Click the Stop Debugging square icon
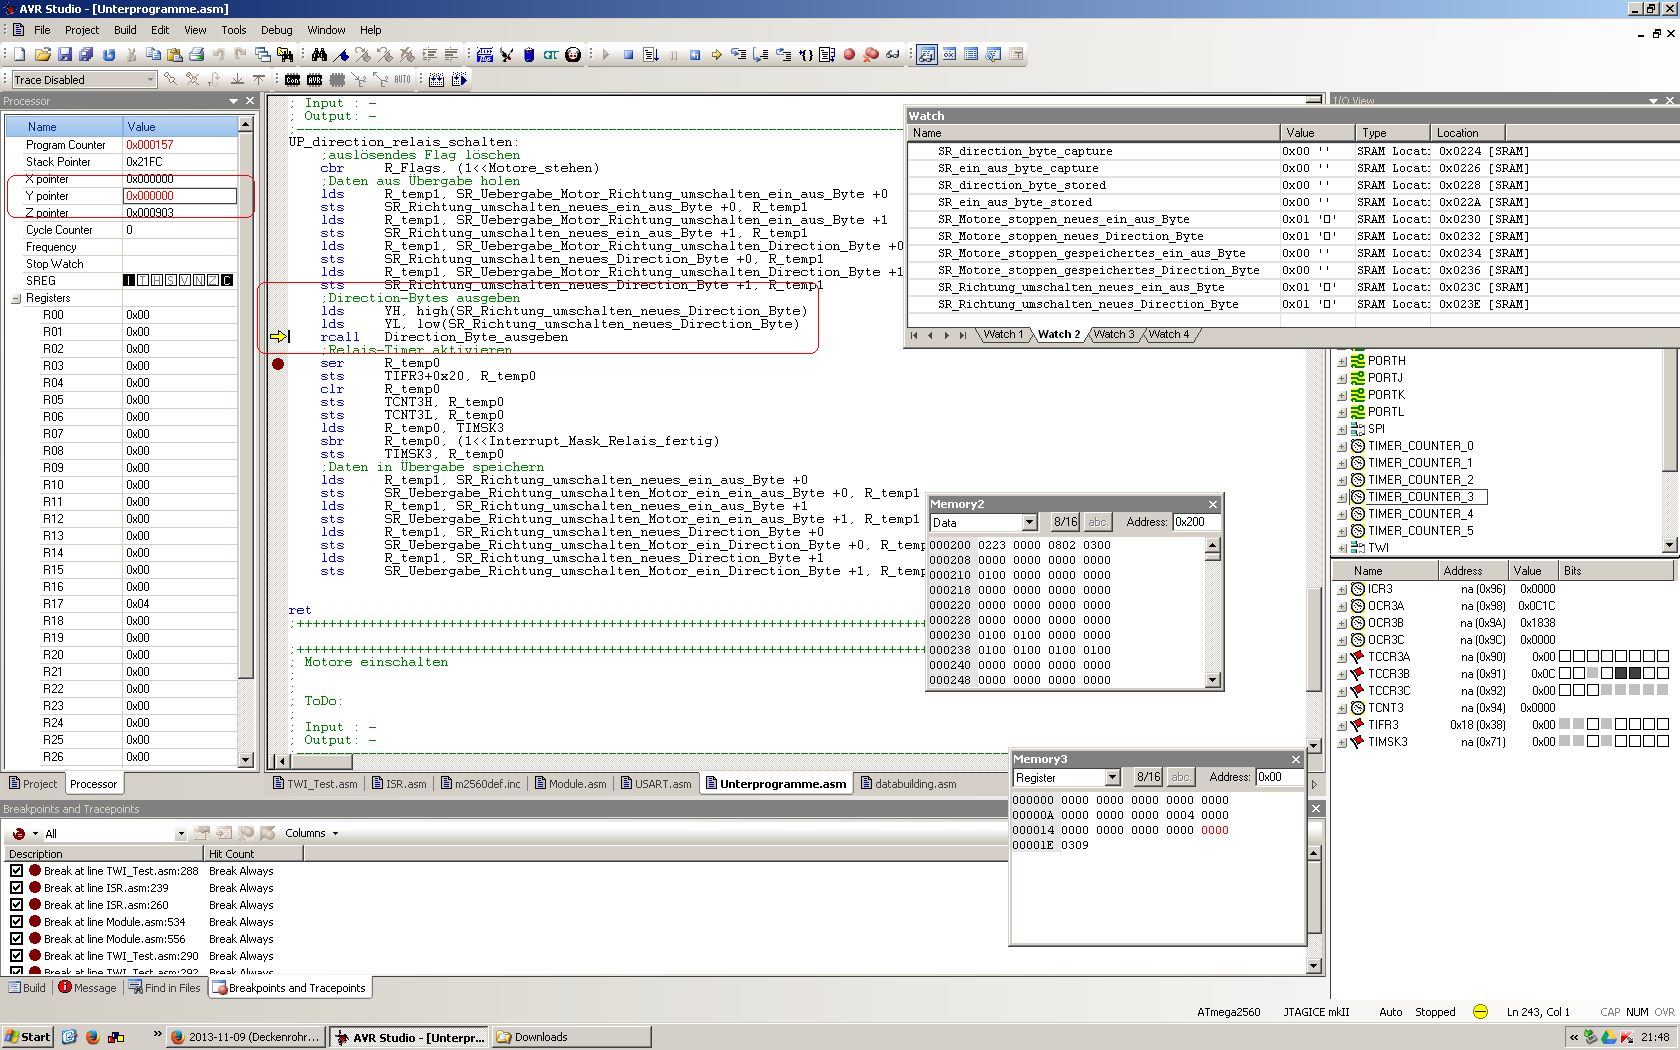This screenshot has height=1050, width=1680. coord(628,55)
